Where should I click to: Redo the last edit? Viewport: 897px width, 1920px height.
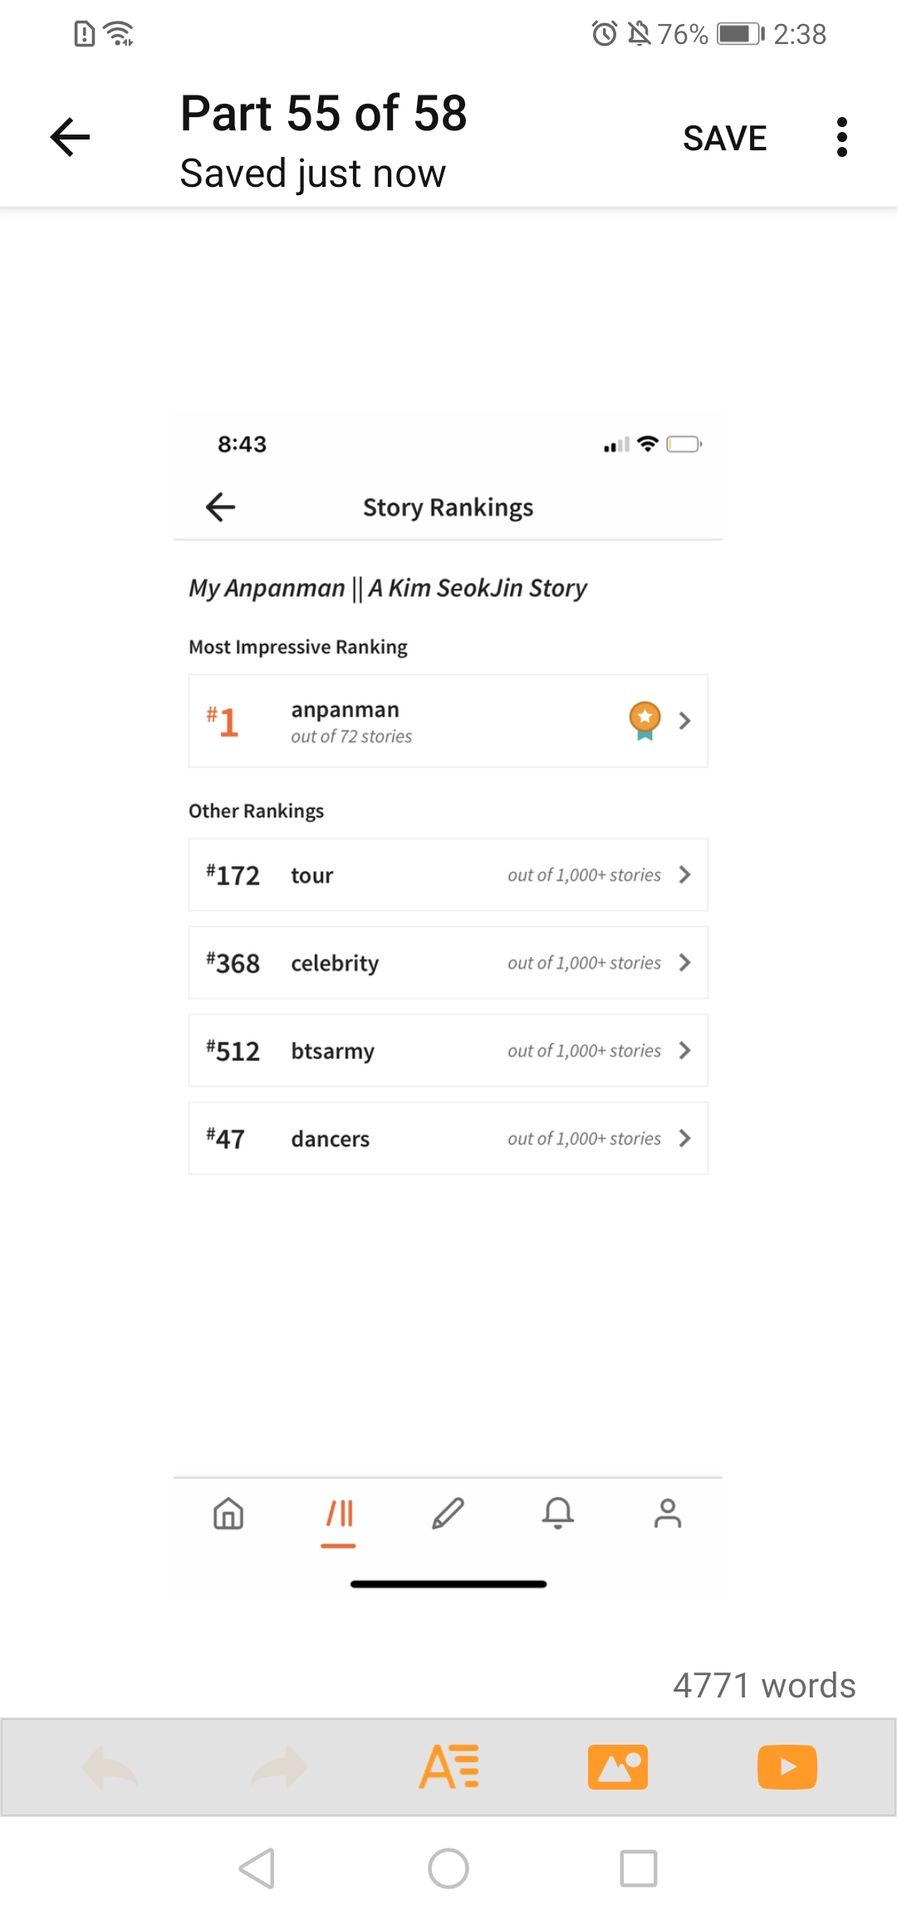(x=279, y=1767)
